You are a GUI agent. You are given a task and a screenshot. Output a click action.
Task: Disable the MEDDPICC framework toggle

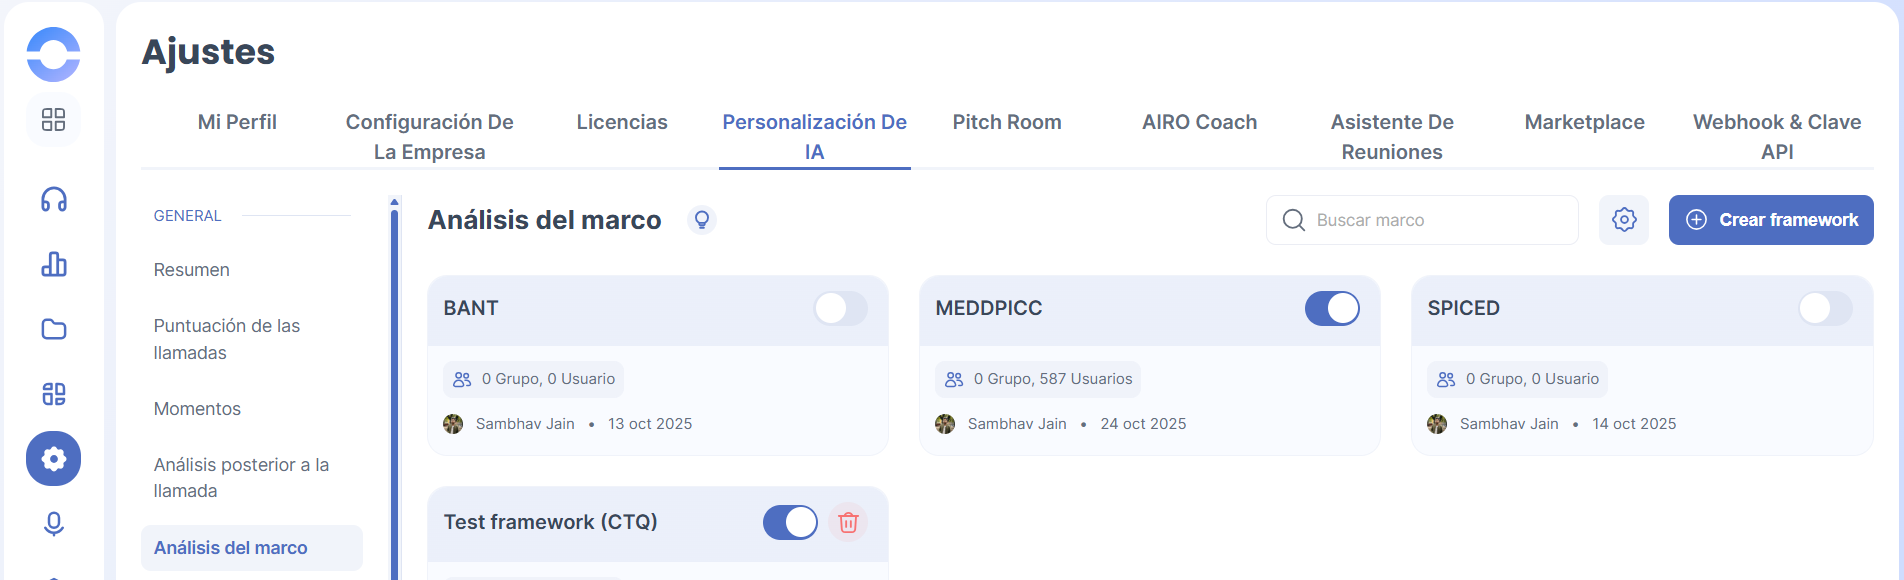(1332, 308)
